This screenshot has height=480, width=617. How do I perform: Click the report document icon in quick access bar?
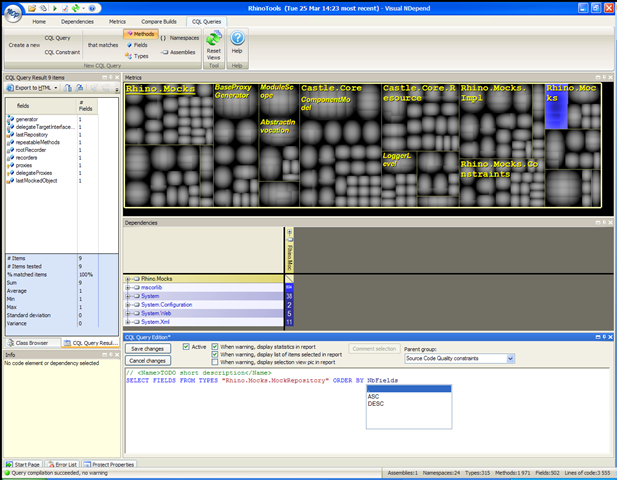(65, 8)
